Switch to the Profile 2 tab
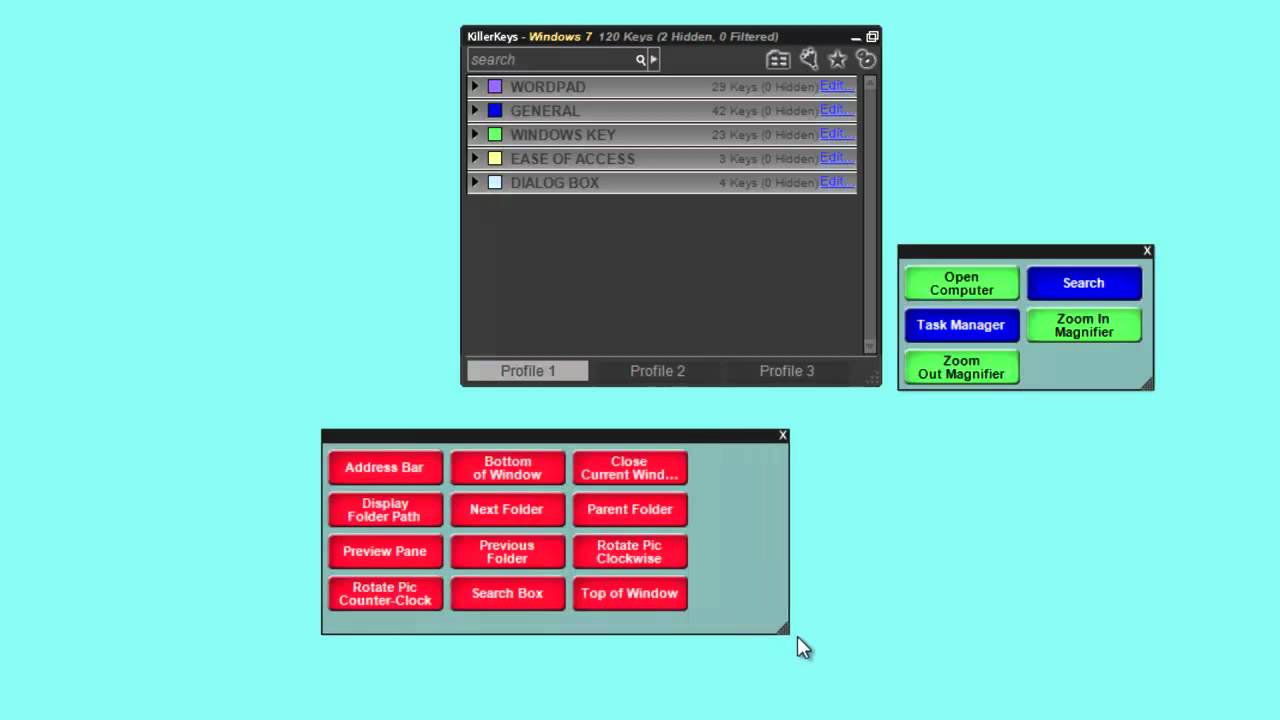The height and width of the screenshot is (720, 1280). pos(657,371)
